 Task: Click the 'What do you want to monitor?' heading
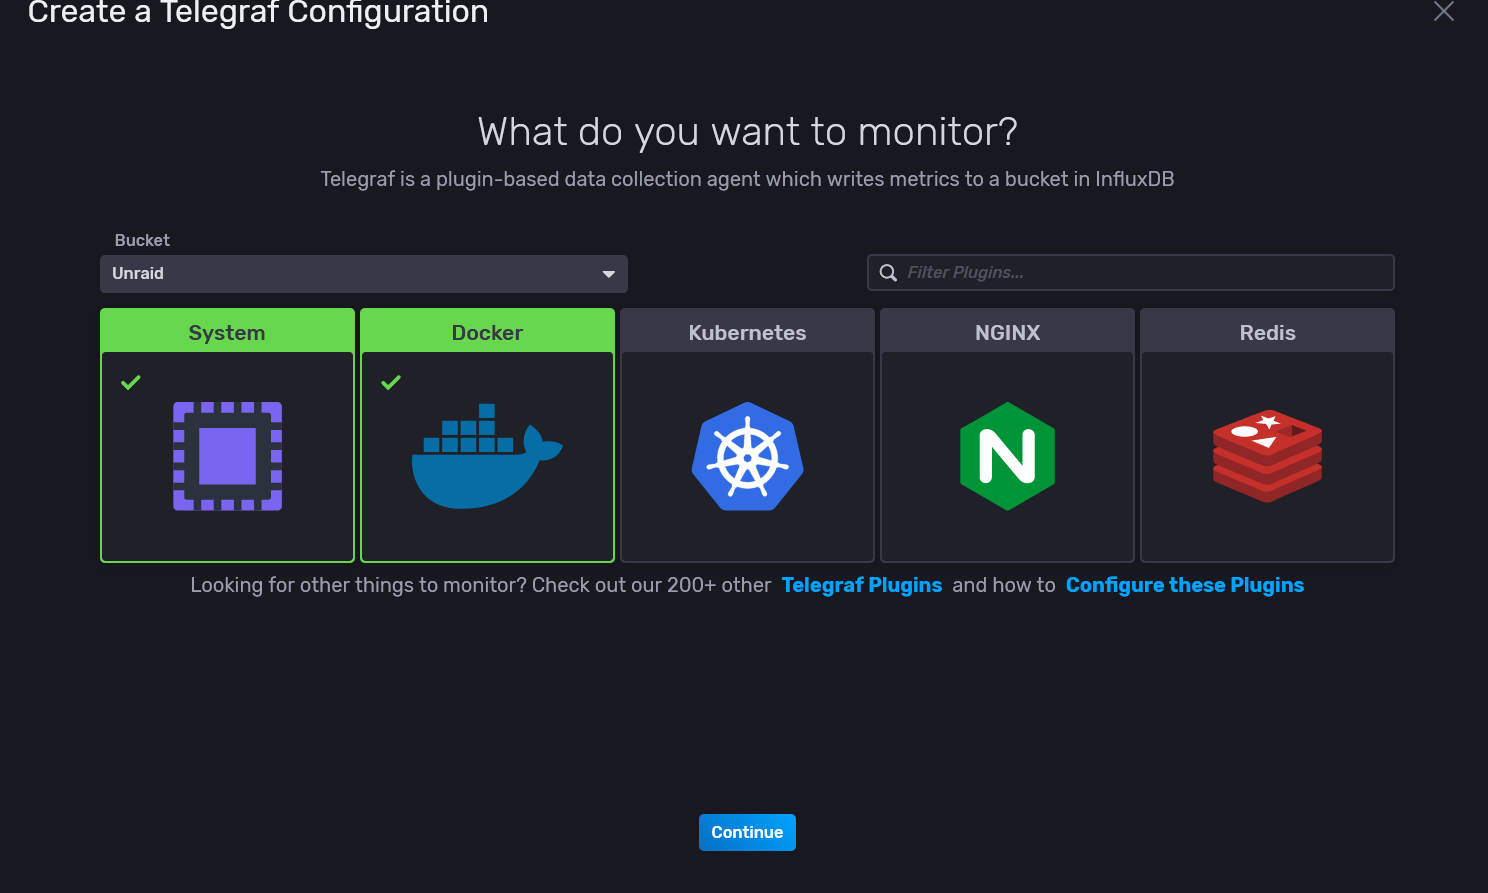point(747,132)
